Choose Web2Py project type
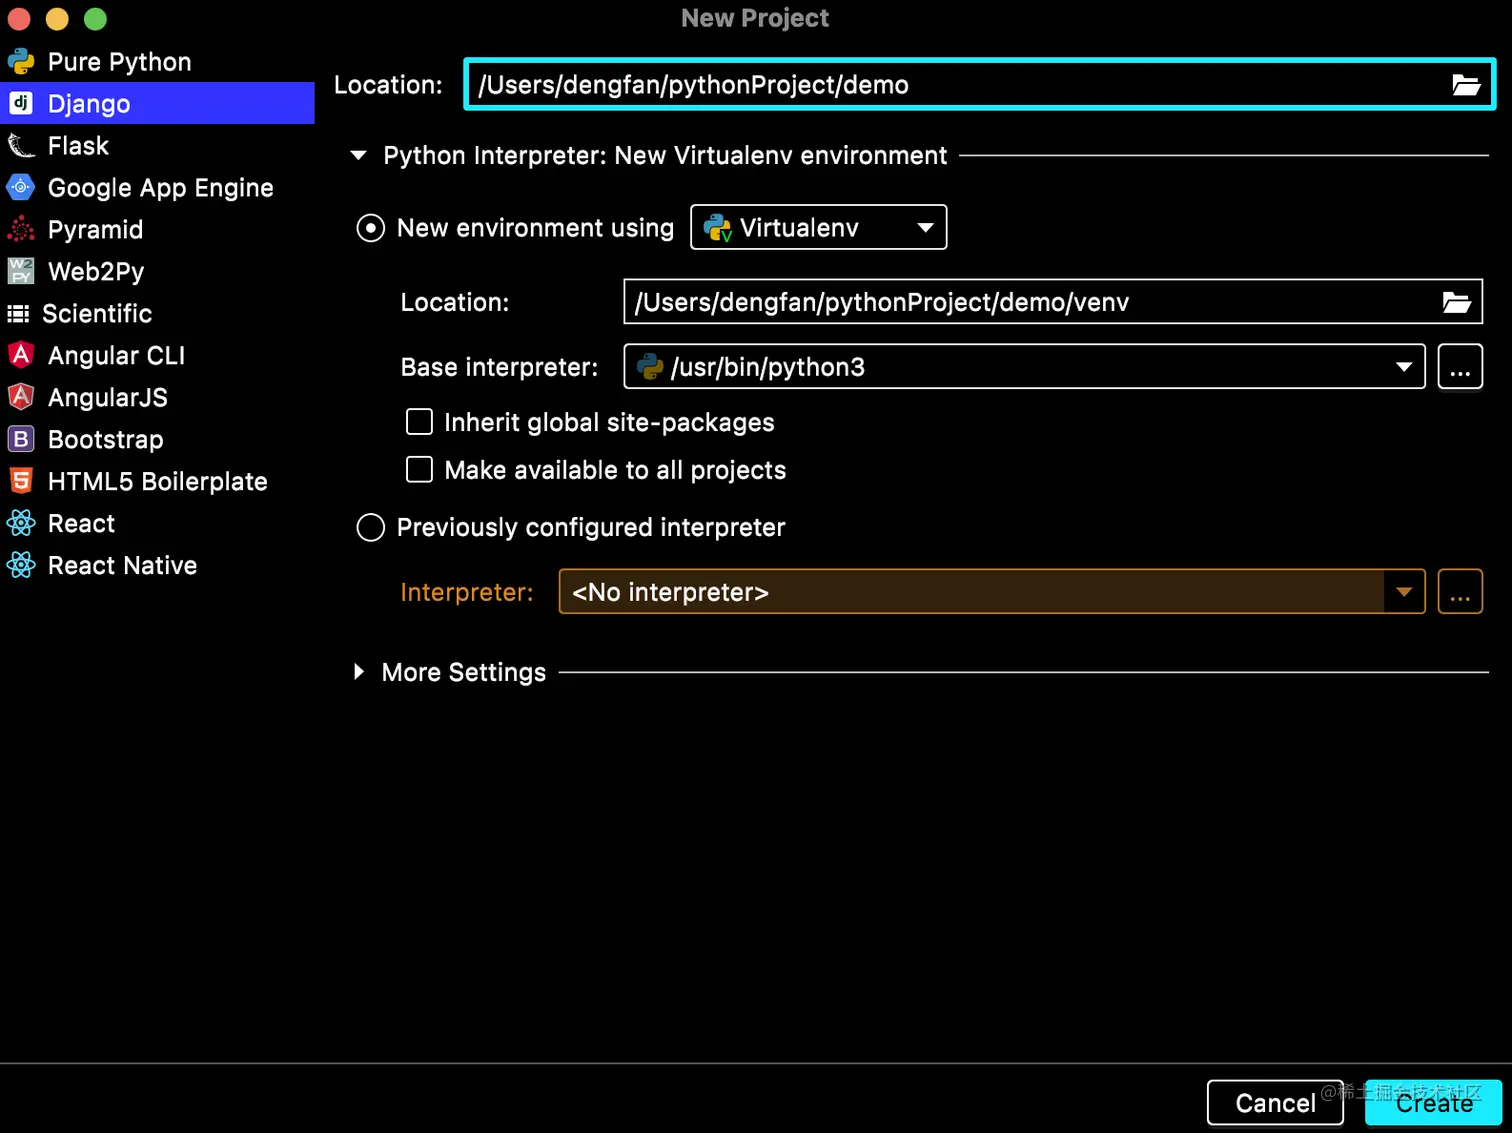 point(157,271)
